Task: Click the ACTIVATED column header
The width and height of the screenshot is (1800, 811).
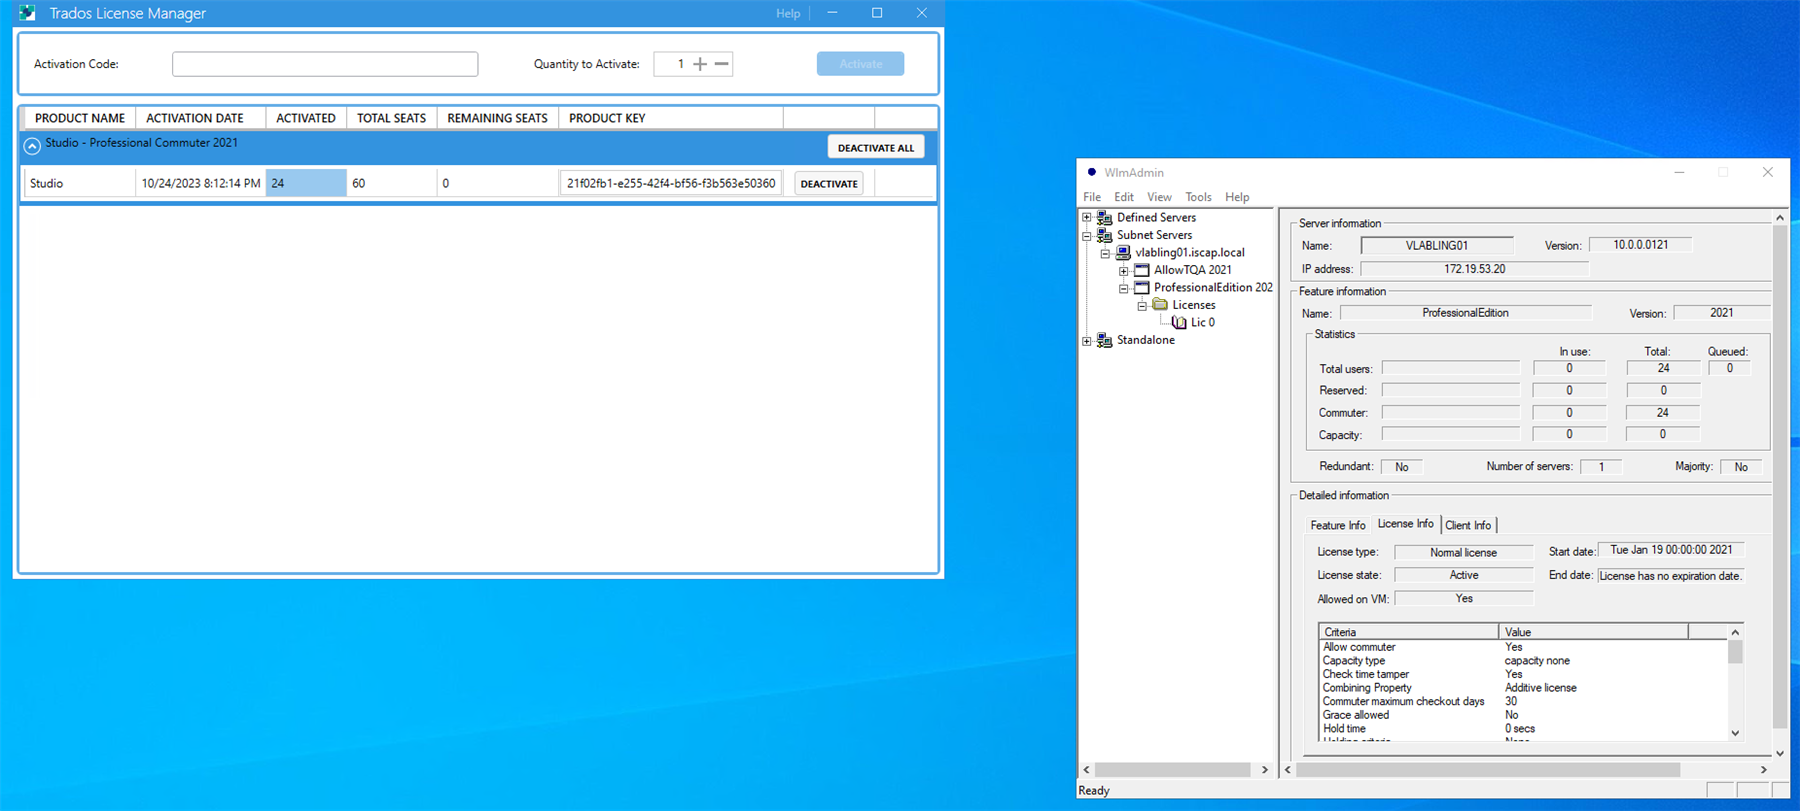Action: click(x=306, y=118)
